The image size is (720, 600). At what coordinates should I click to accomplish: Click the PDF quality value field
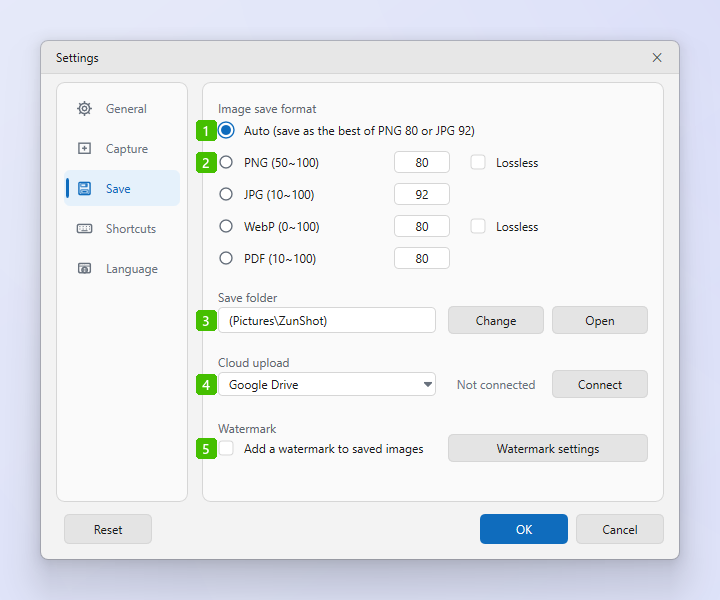[x=422, y=258]
